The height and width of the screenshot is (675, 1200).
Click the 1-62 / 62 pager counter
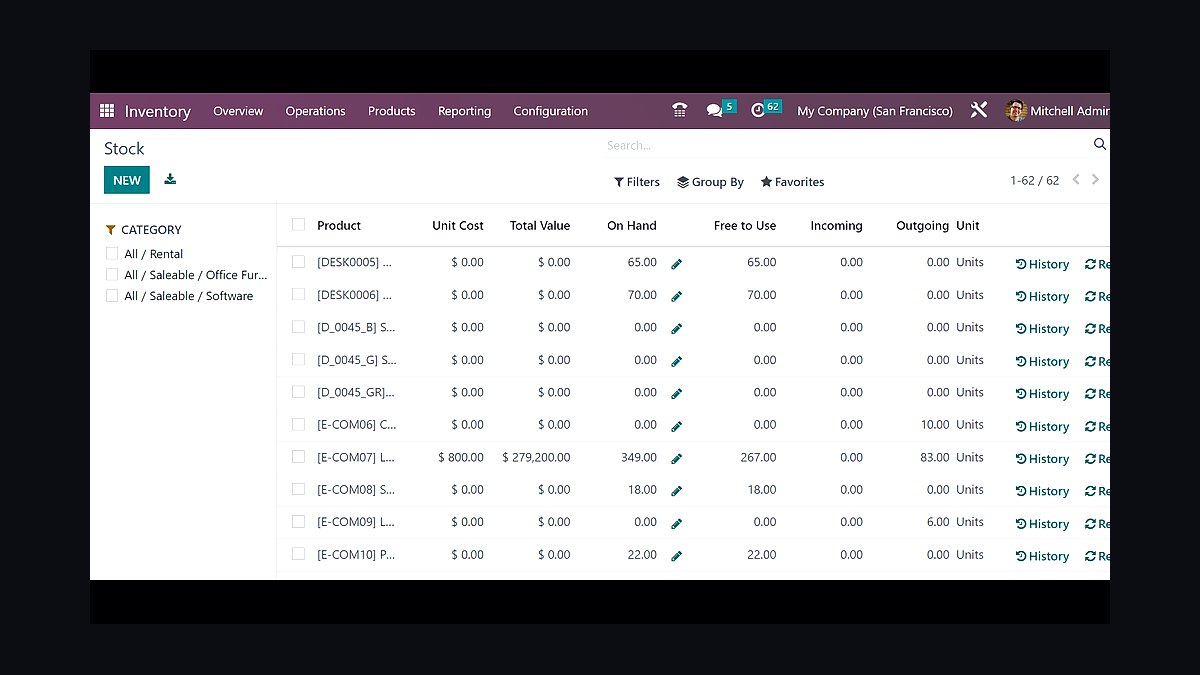coord(1034,181)
